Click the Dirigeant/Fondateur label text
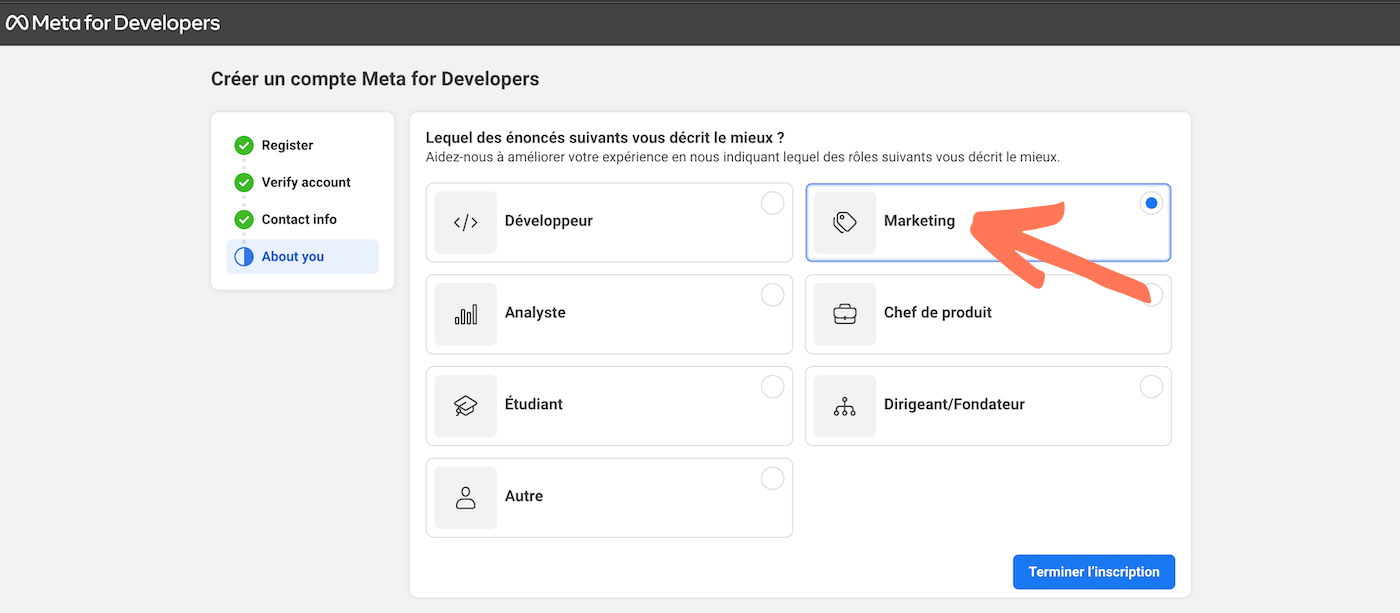 [x=954, y=405]
